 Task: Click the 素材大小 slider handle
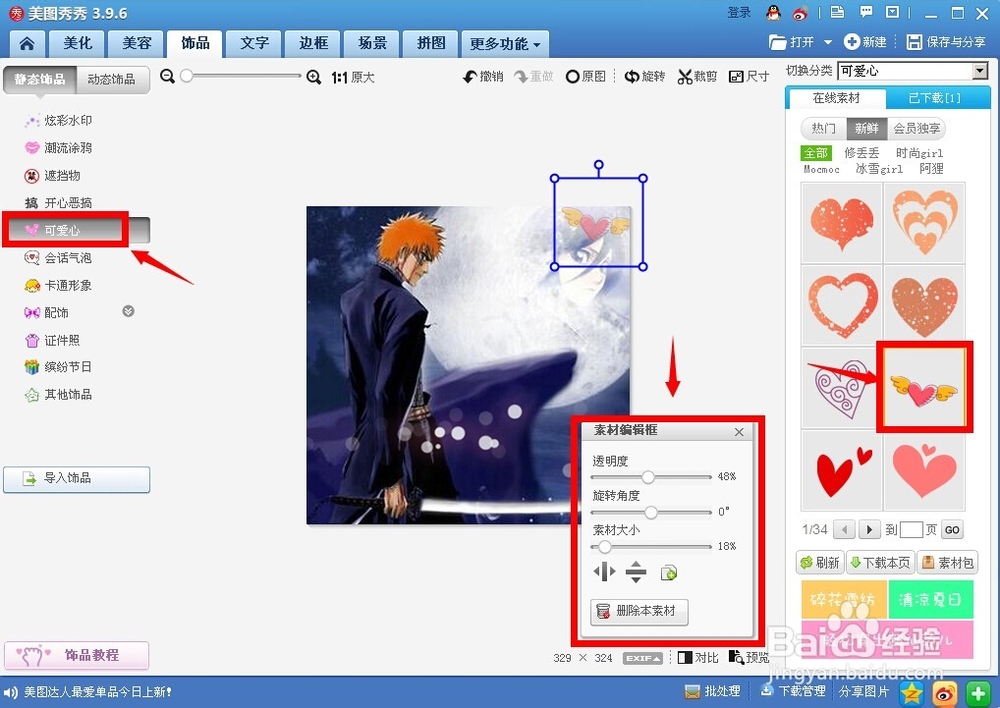pos(605,546)
